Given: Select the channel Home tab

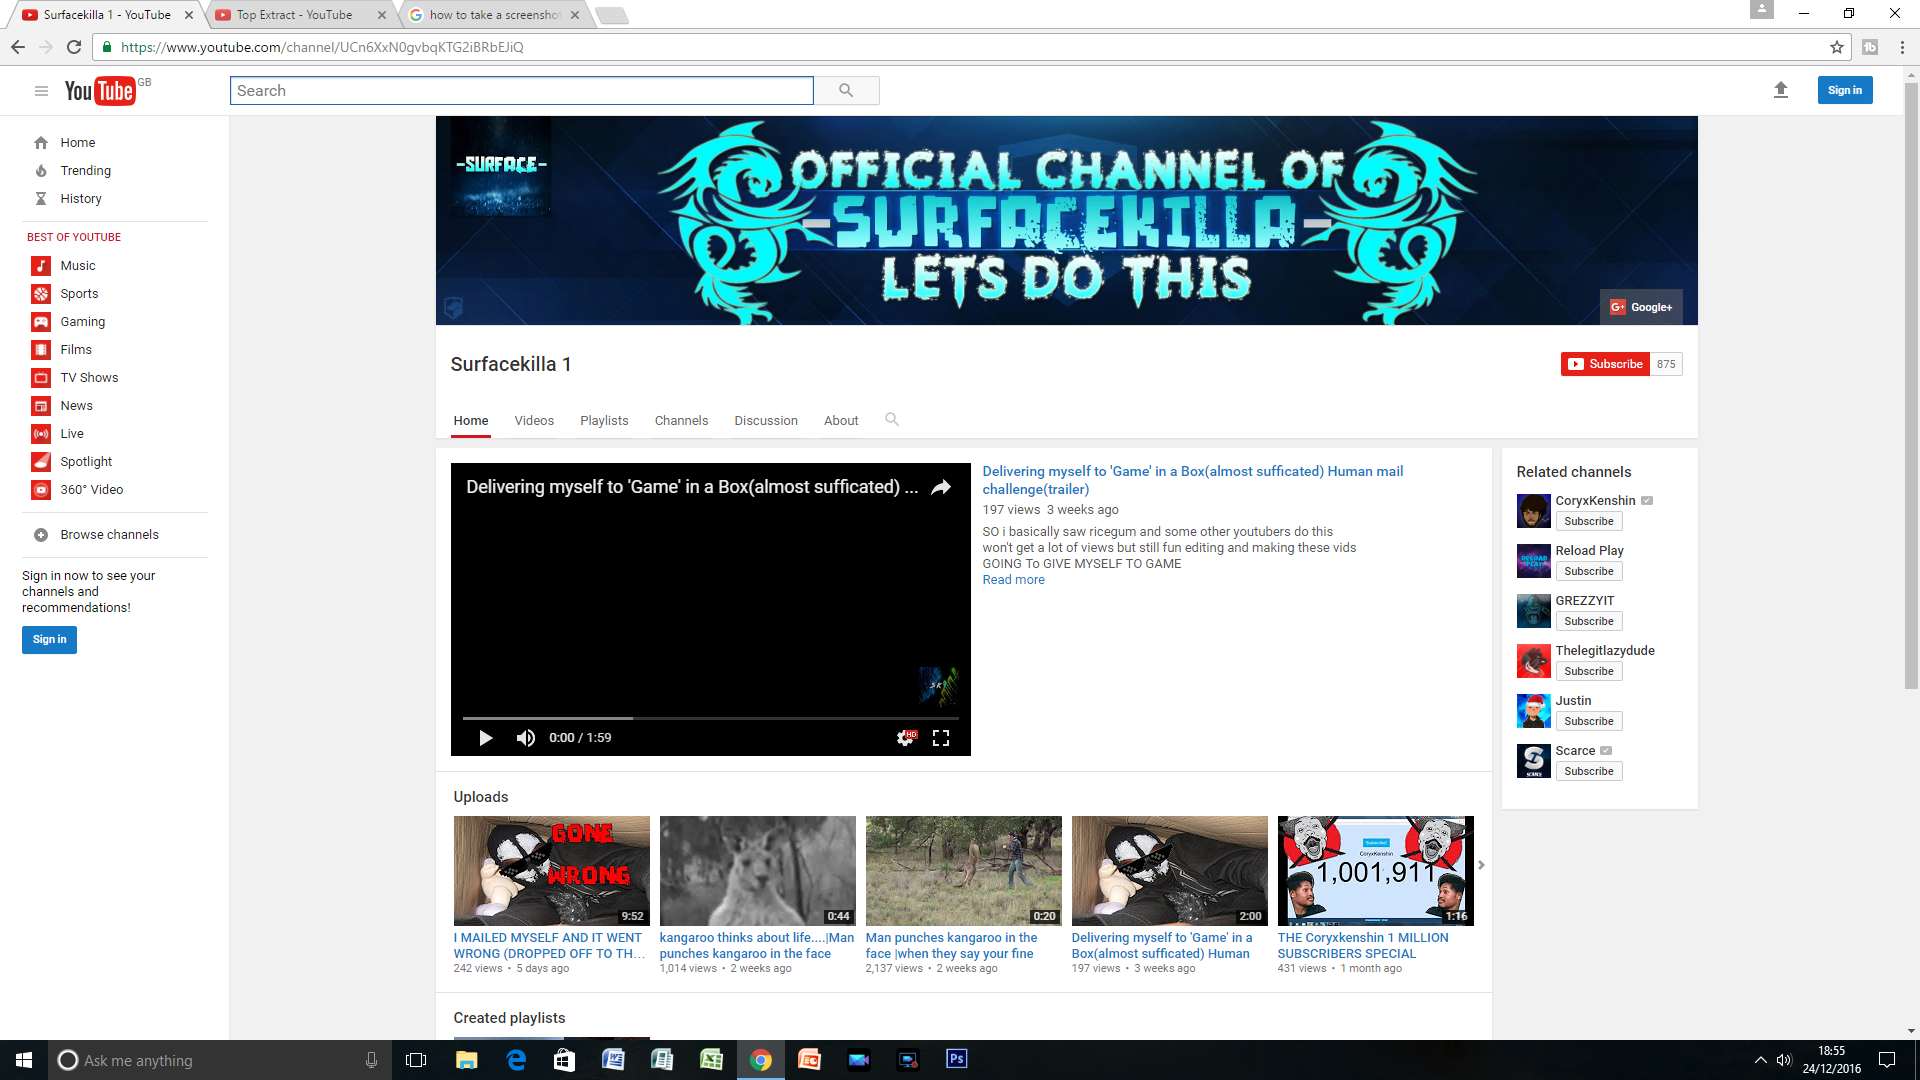Looking at the screenshot, I should coord(471,421).
